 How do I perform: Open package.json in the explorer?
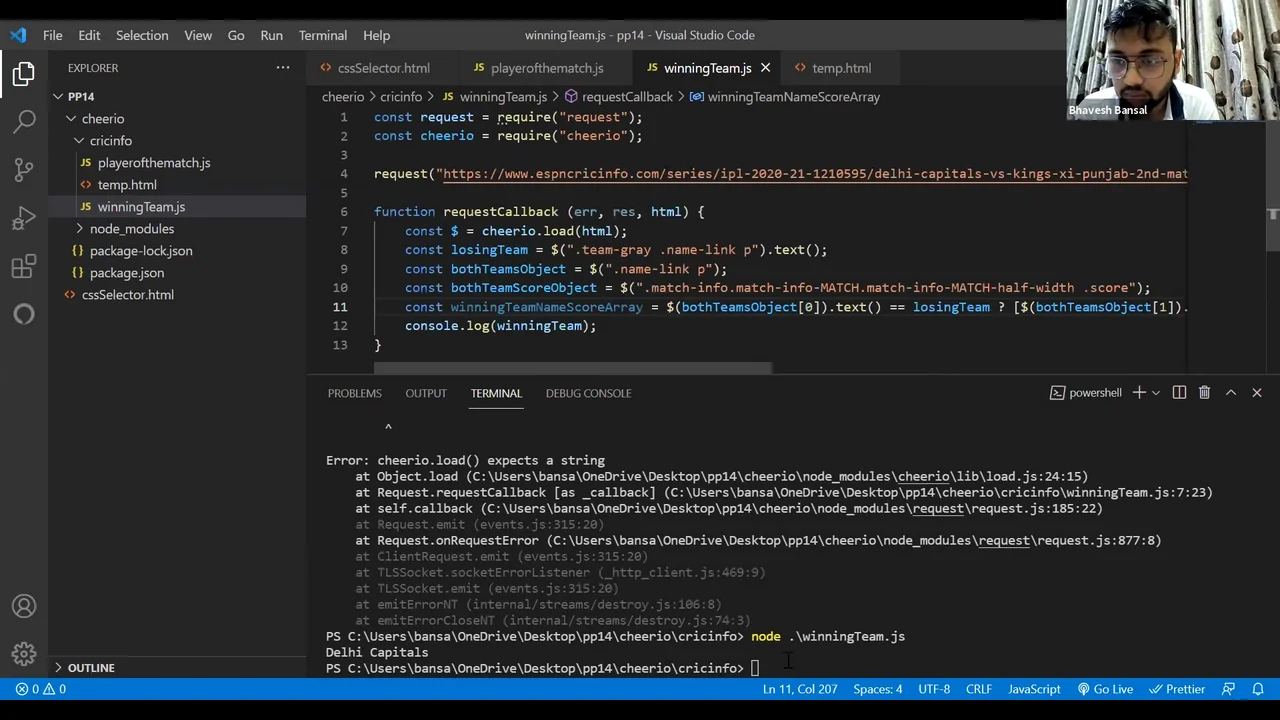[x=126, y=273]
